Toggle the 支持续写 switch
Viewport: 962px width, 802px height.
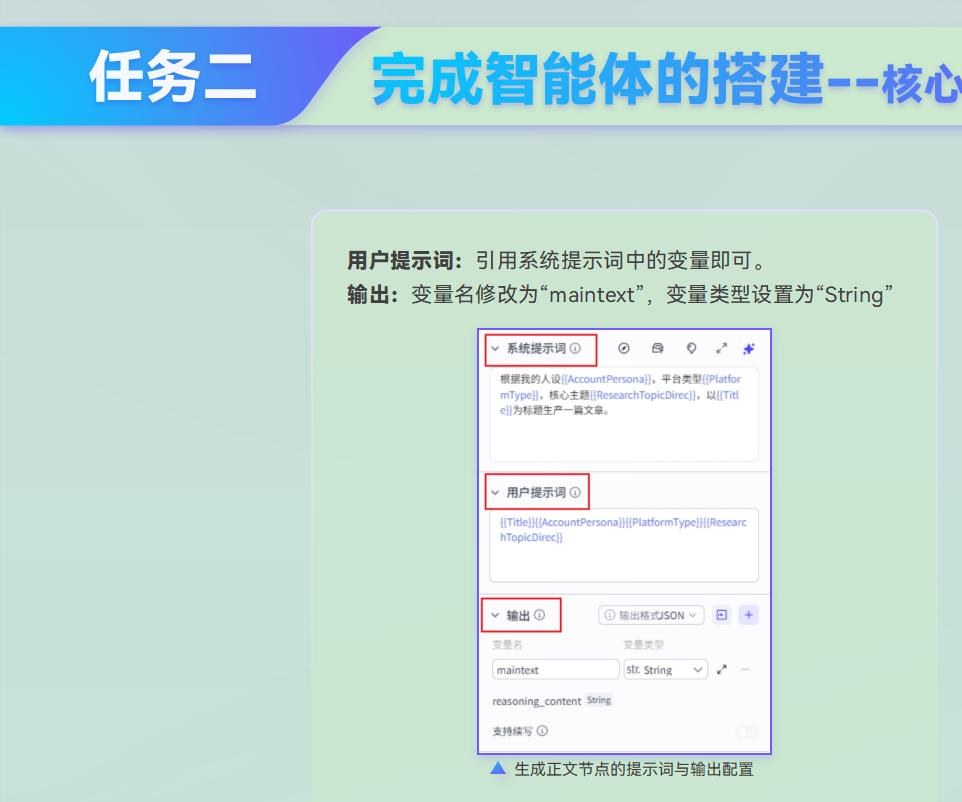747,731
